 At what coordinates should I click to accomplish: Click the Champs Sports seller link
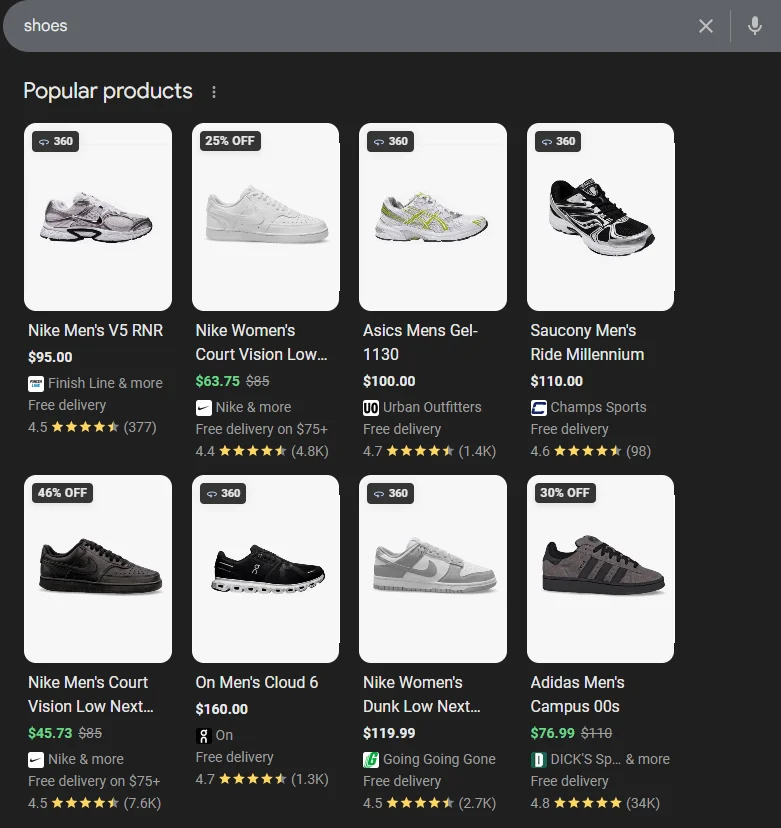(x=598, y=407)
